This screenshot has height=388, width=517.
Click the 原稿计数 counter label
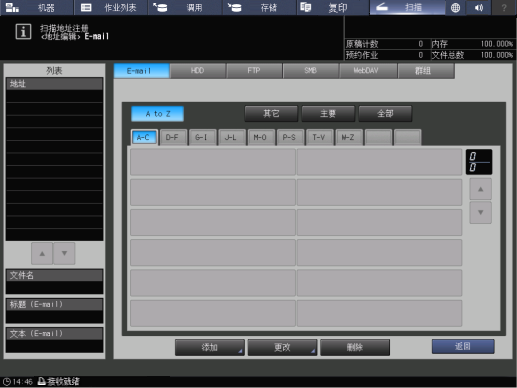pyautogui.click(x=362, y=44)
